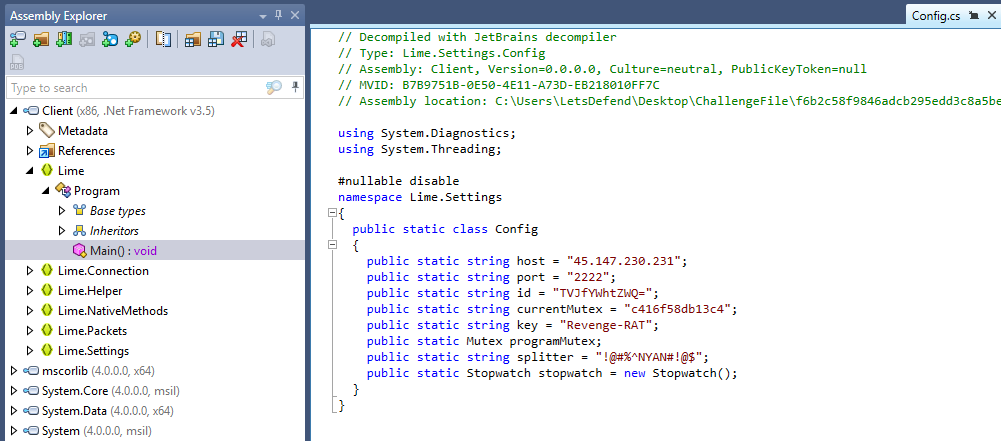Select the Client assembly row

pyautogui.click(x=154, y=111)
